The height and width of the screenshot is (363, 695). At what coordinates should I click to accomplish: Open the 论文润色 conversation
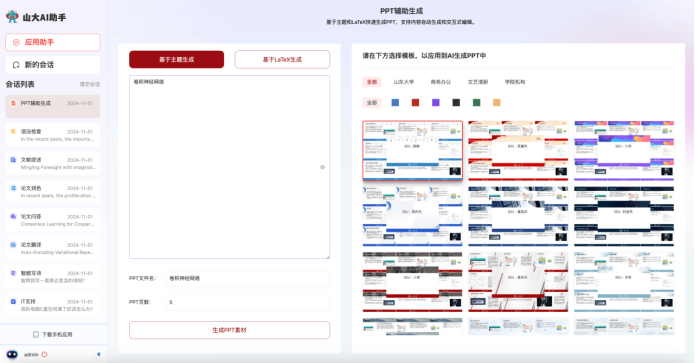(53, 191)
